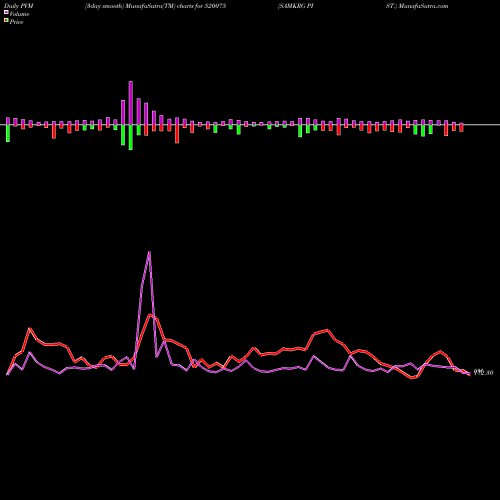This screenshot has width=500, height=500.
Task: Click the '(SAMKRG PI' stock name text
Action: tap(296, 6)
